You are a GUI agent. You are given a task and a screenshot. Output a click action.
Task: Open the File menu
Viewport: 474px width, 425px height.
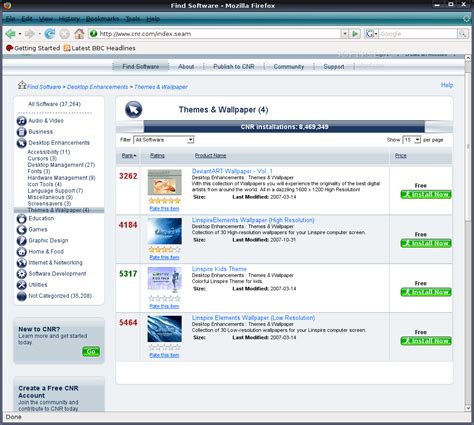tap(10, 19)
